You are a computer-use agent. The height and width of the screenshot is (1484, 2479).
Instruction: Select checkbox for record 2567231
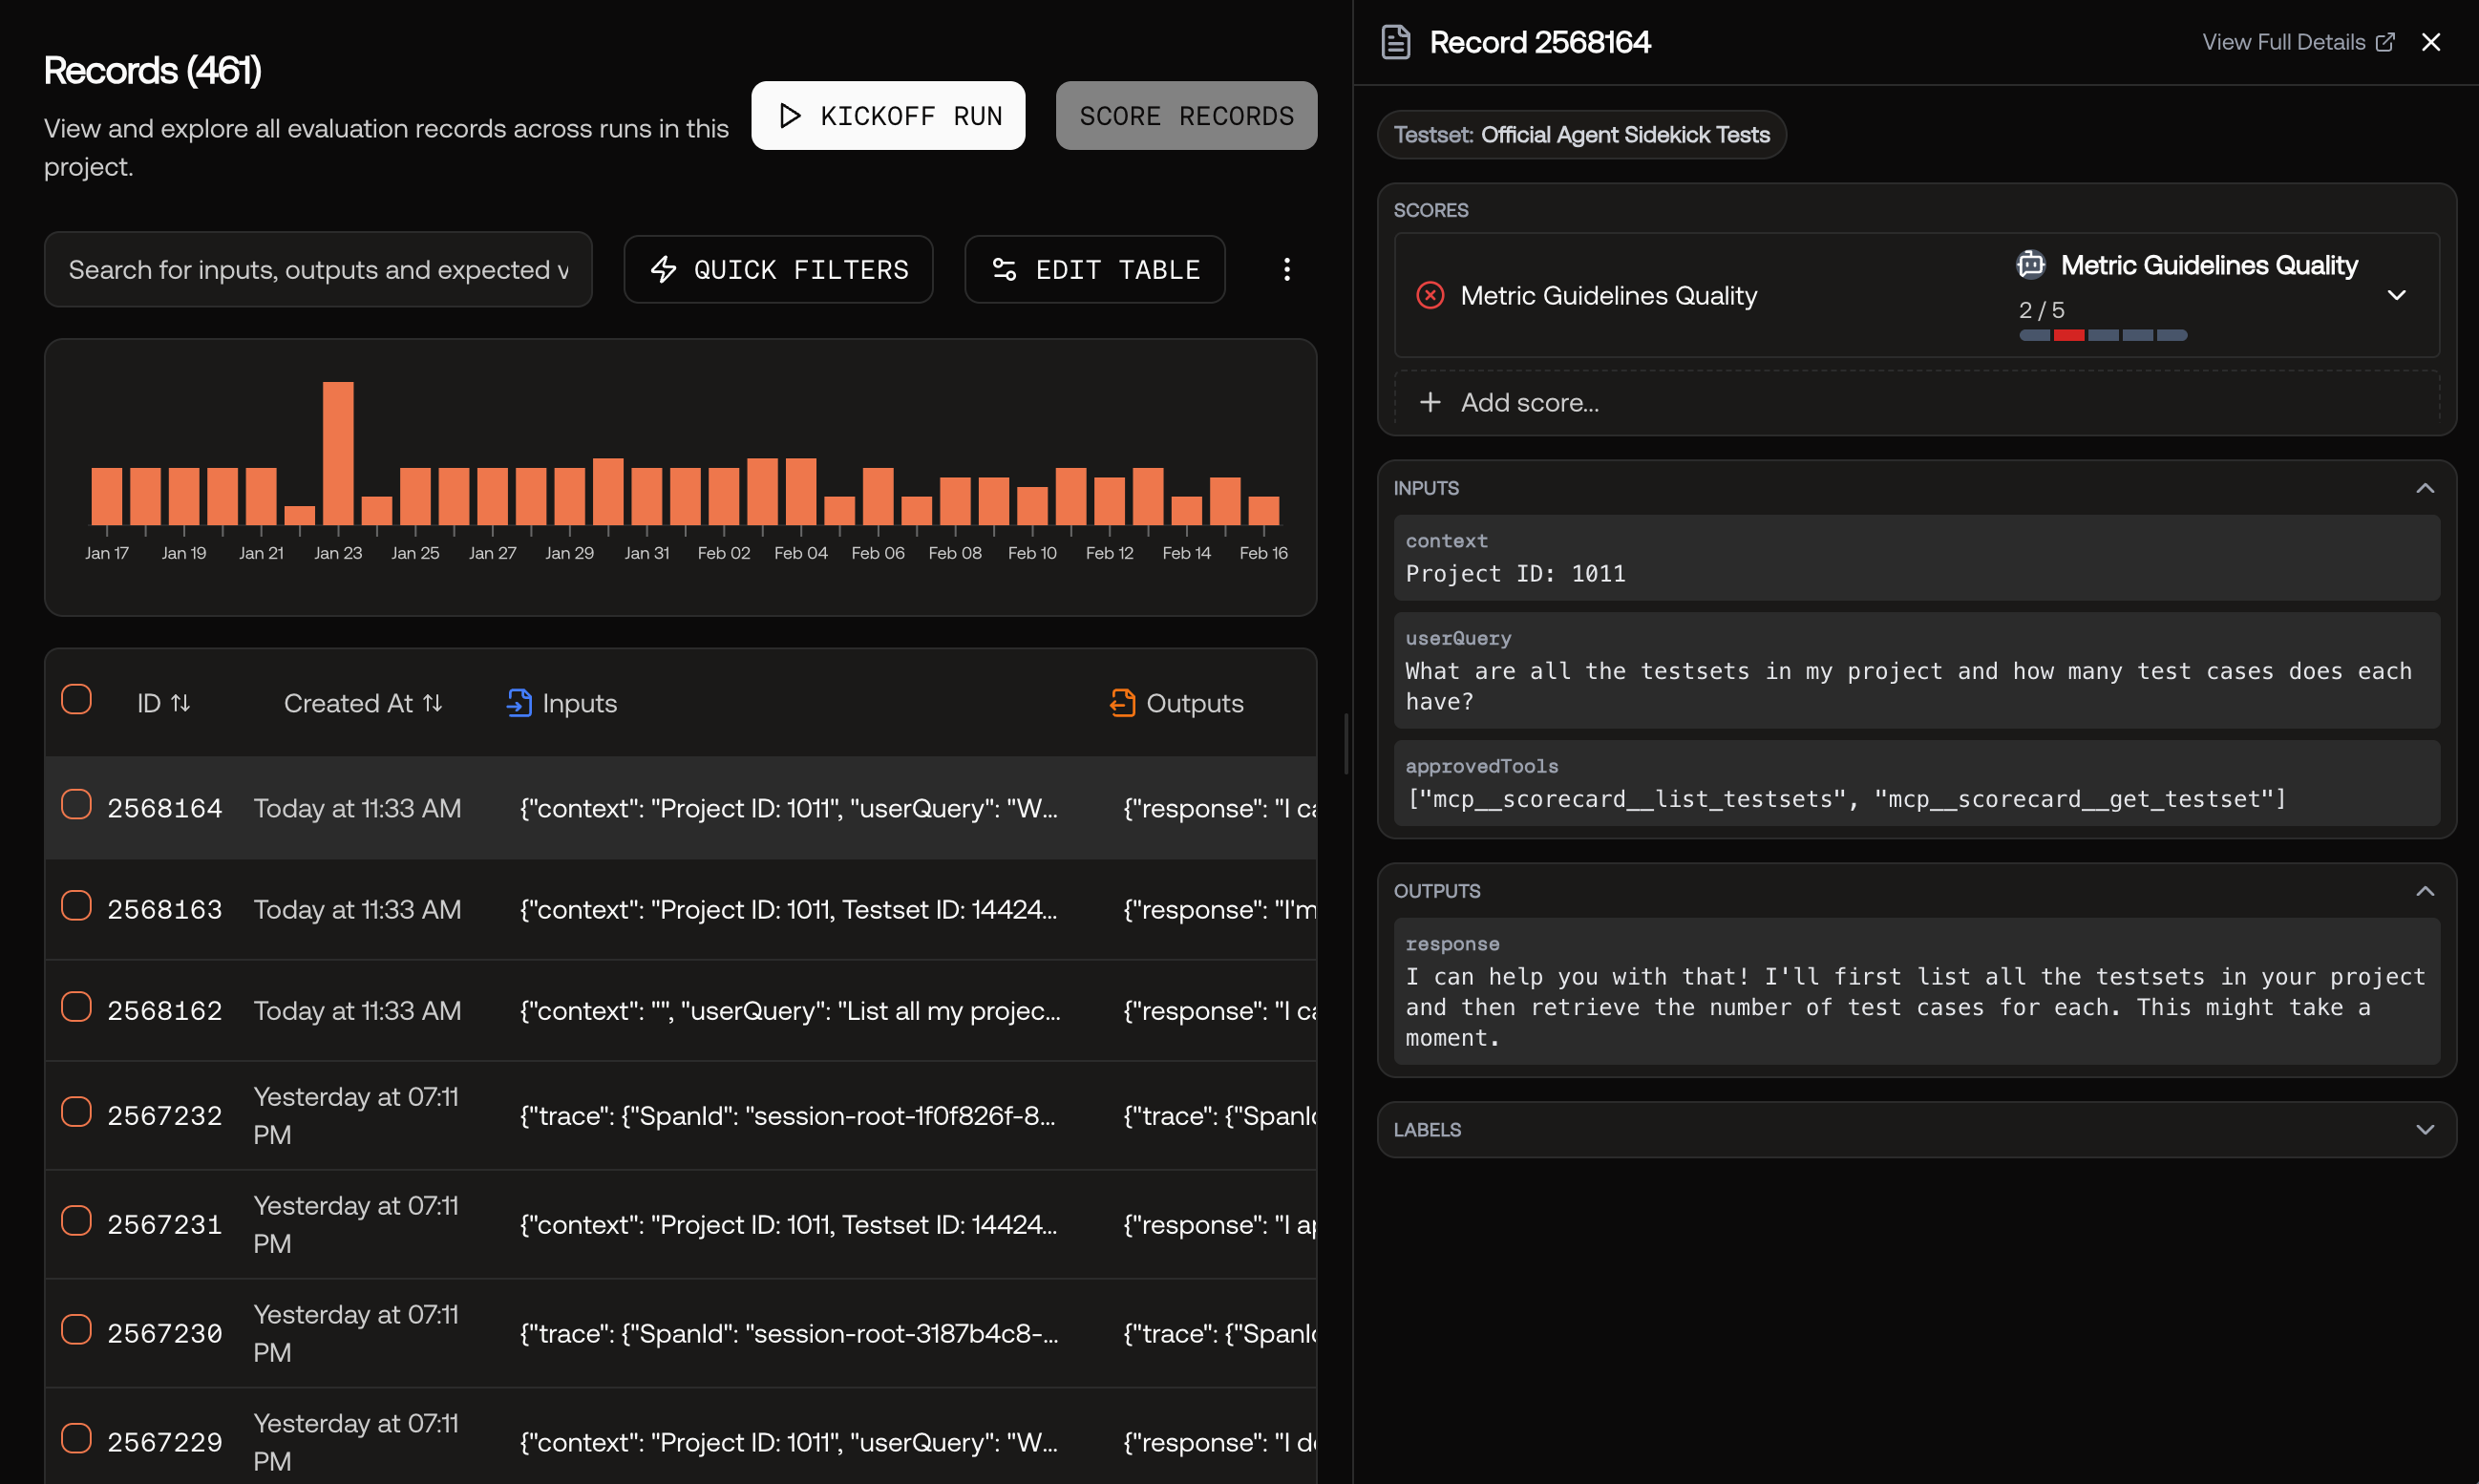[76, 1220]
